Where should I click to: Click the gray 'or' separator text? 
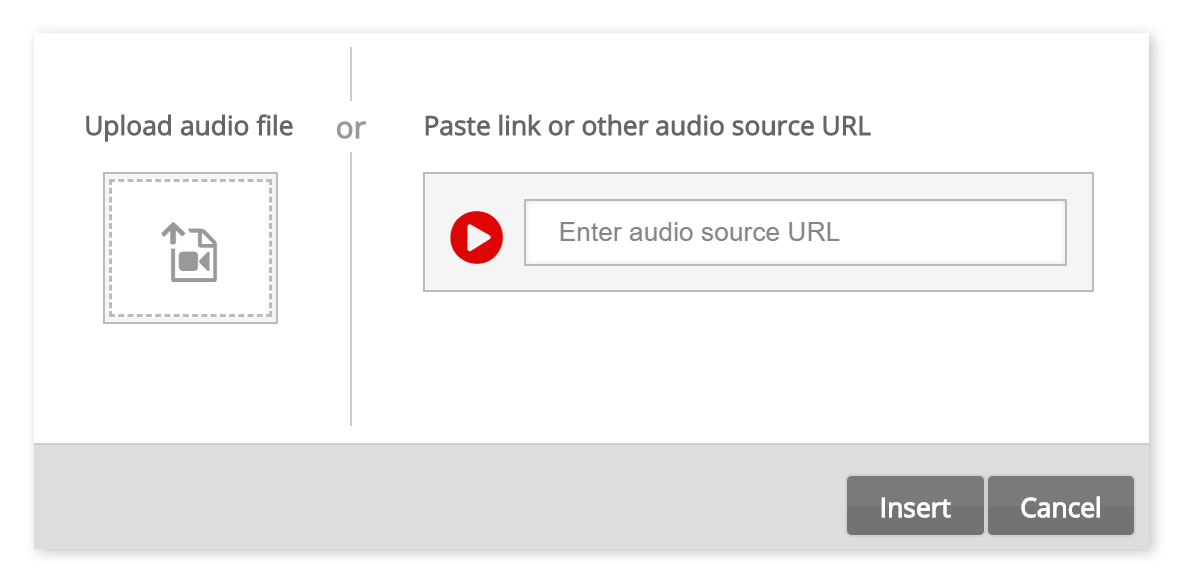(x=351, y=128)
